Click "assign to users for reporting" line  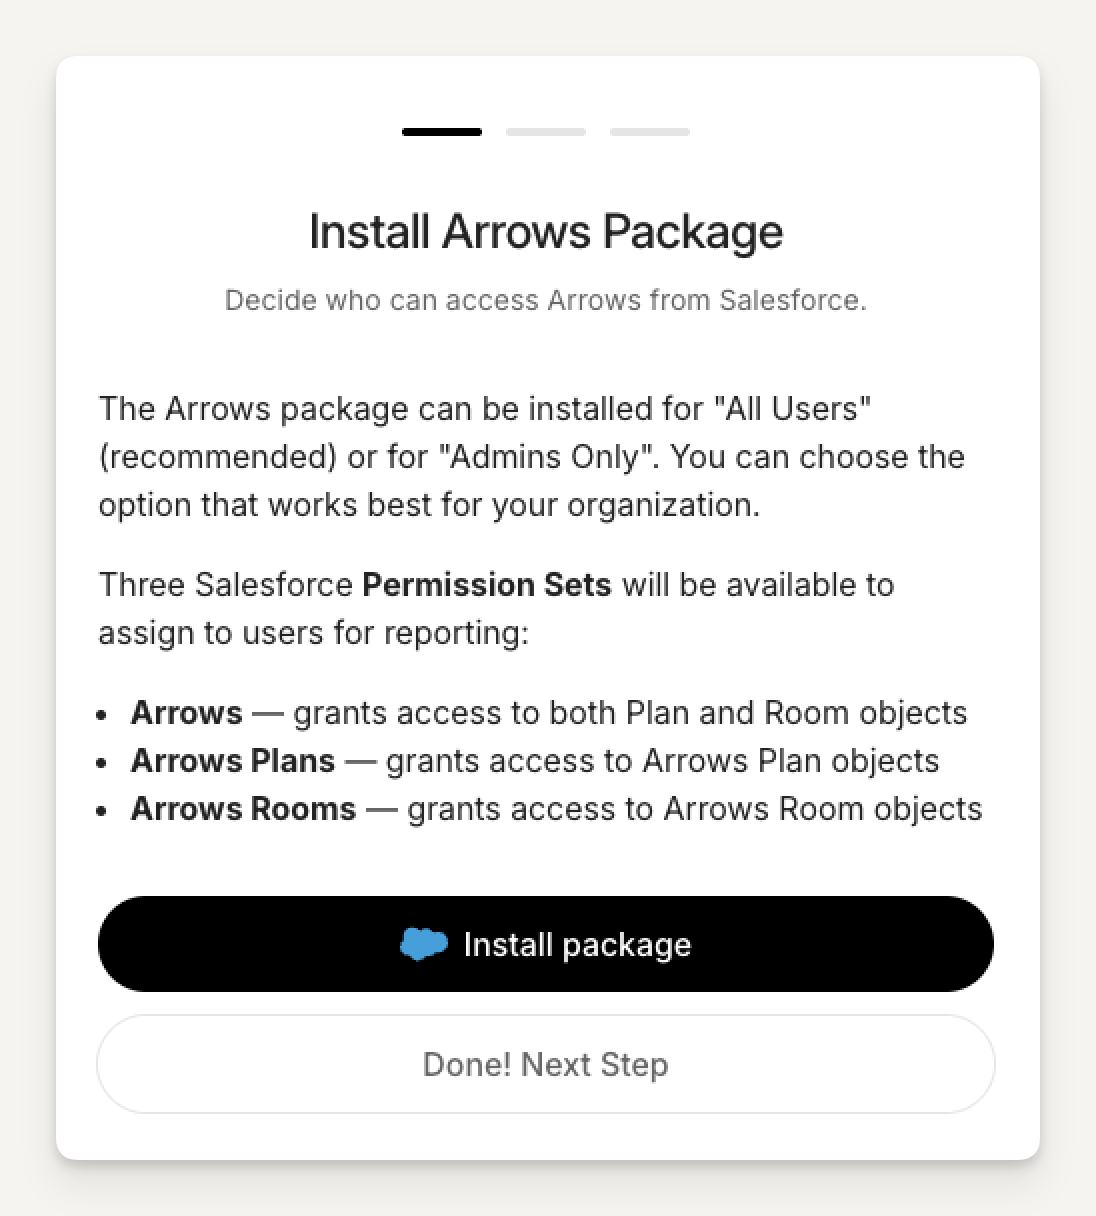tap(313, 633)
